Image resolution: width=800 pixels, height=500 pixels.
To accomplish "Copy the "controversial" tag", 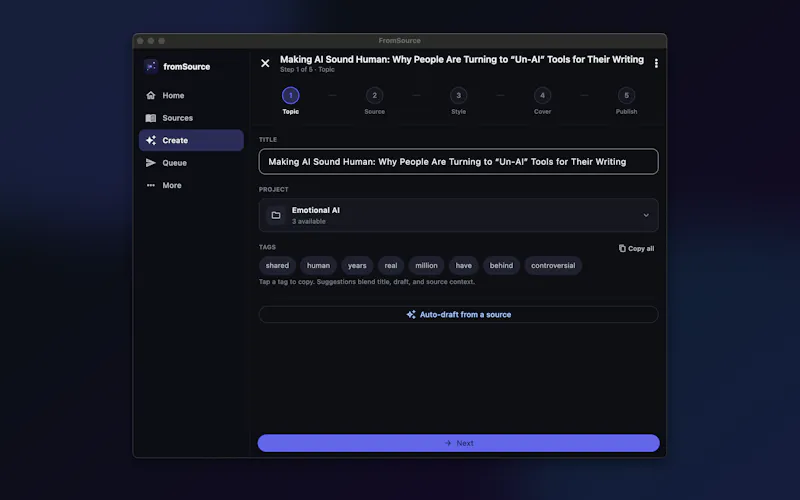I will pyautogui.click(x=553, y=265).
